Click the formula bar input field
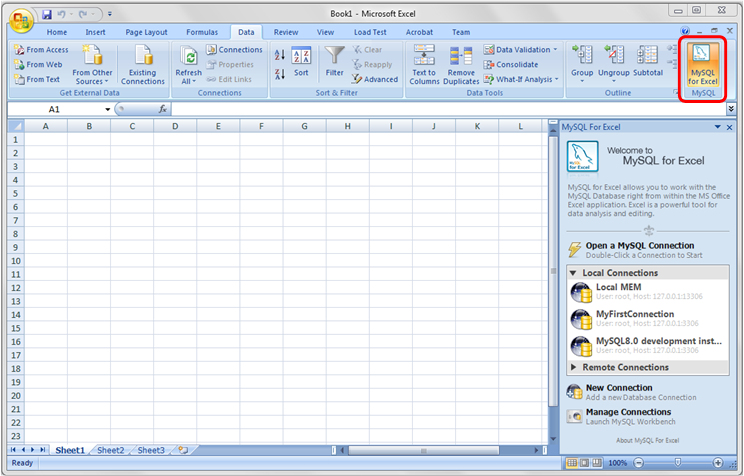The width and height of the screenshot is (744, 476). [448, 109]
